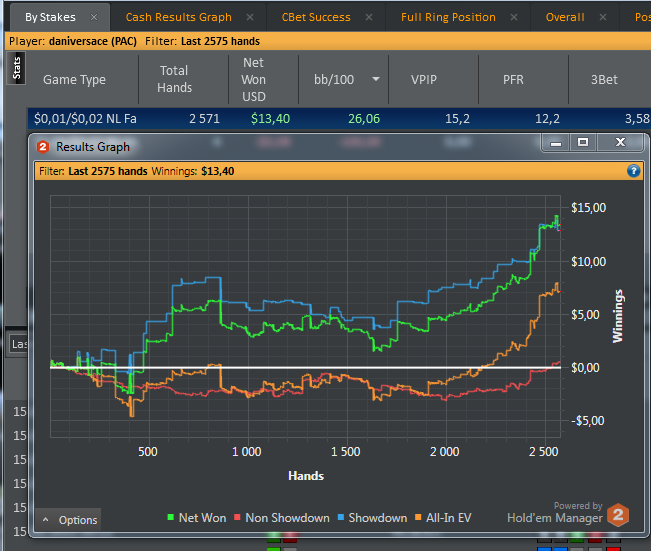Click the Winnings axis title

(x=618, y=316)
